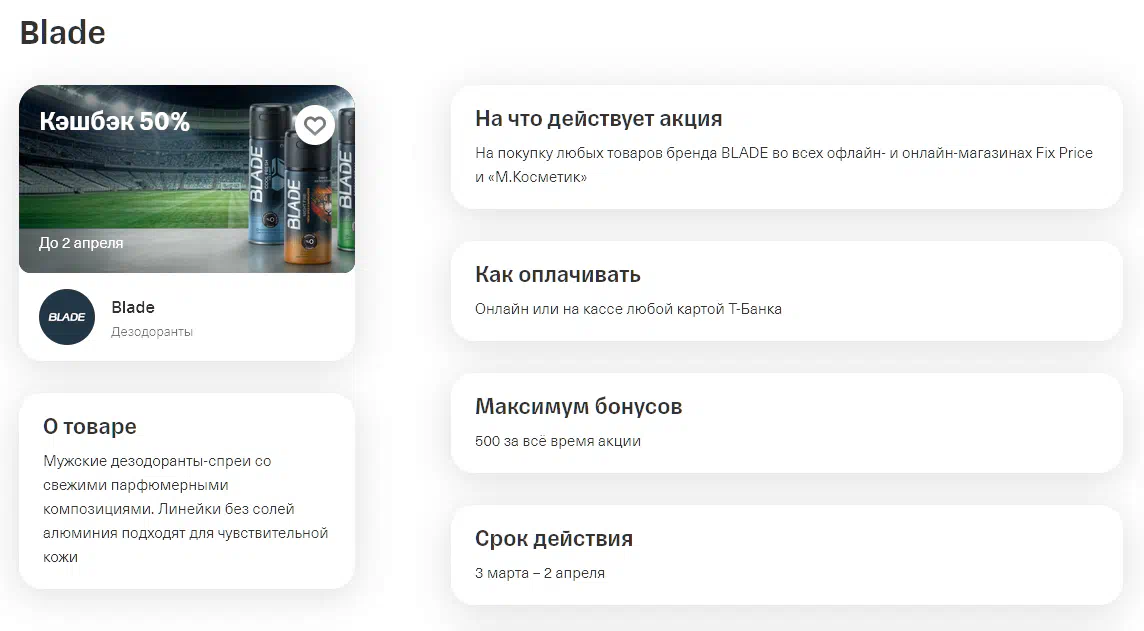Click the round BLADE brand logo
This screenshot has height=631, width=1144.
pos(67,317)
